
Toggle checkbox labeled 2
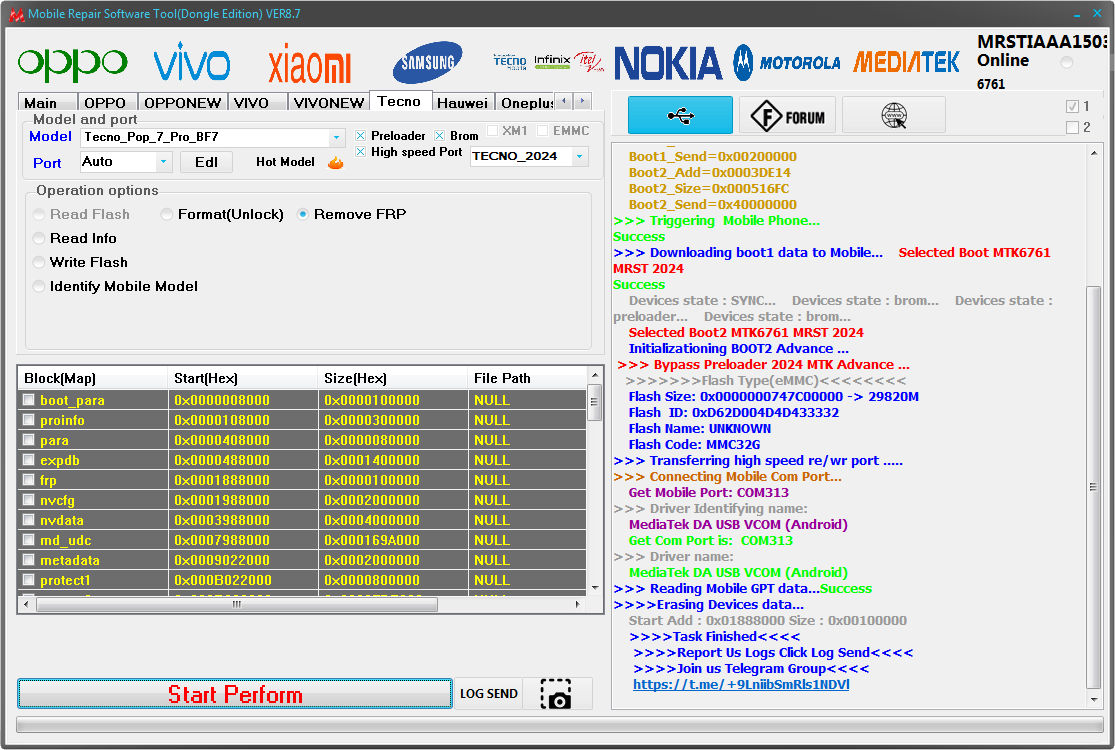coord(1072,127)
